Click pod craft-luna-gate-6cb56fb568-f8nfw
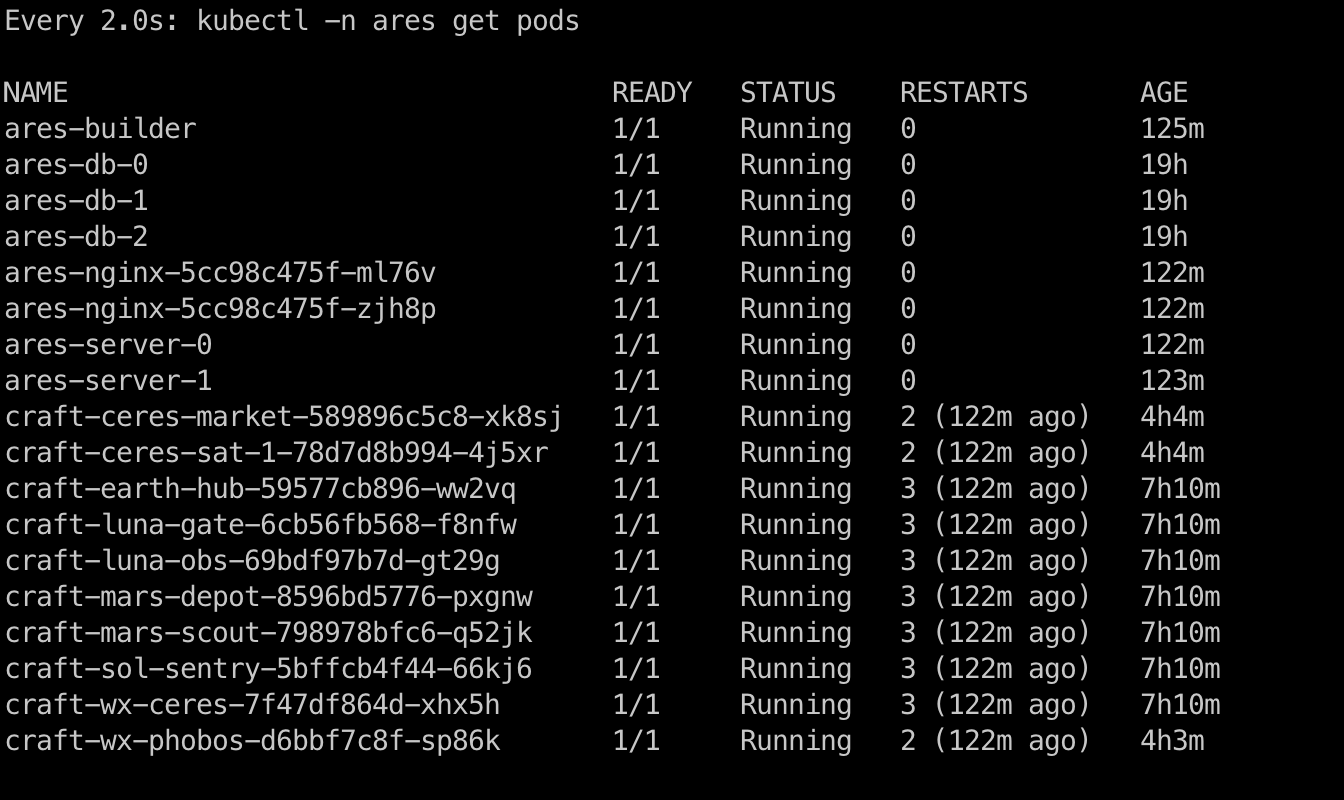 coord(260,525)
